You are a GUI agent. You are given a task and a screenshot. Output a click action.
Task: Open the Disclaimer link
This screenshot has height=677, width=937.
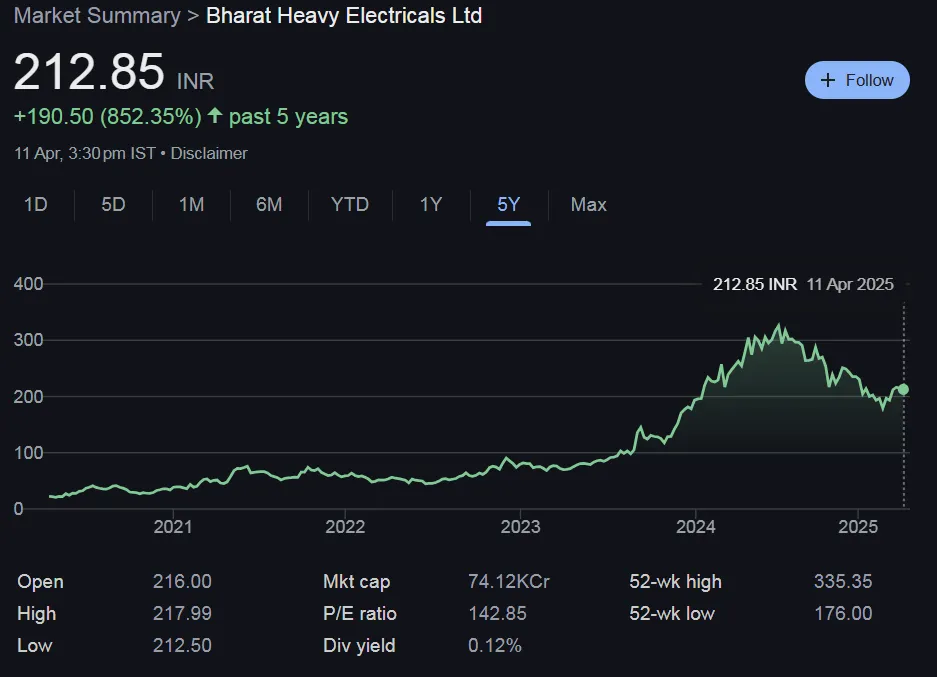(209, 154)
